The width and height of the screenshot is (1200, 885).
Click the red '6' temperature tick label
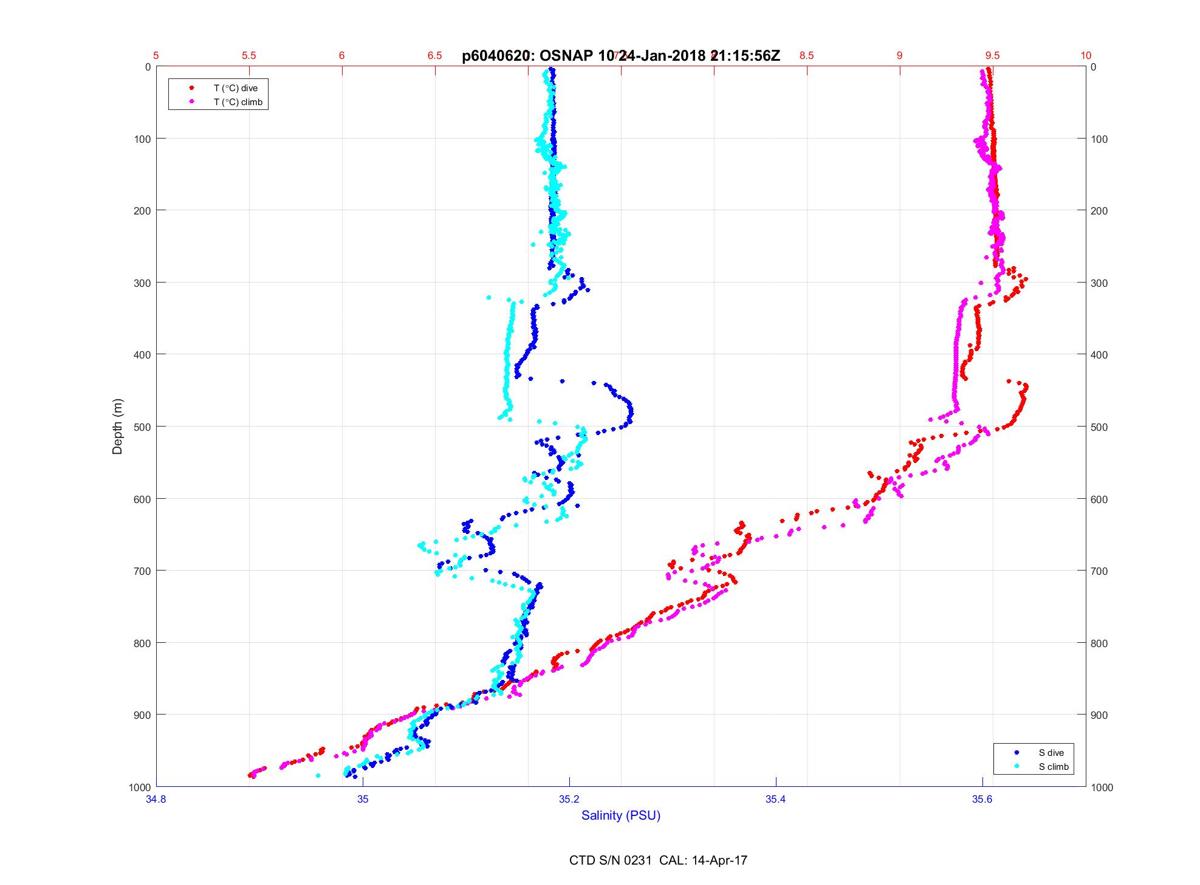point(342,56)
